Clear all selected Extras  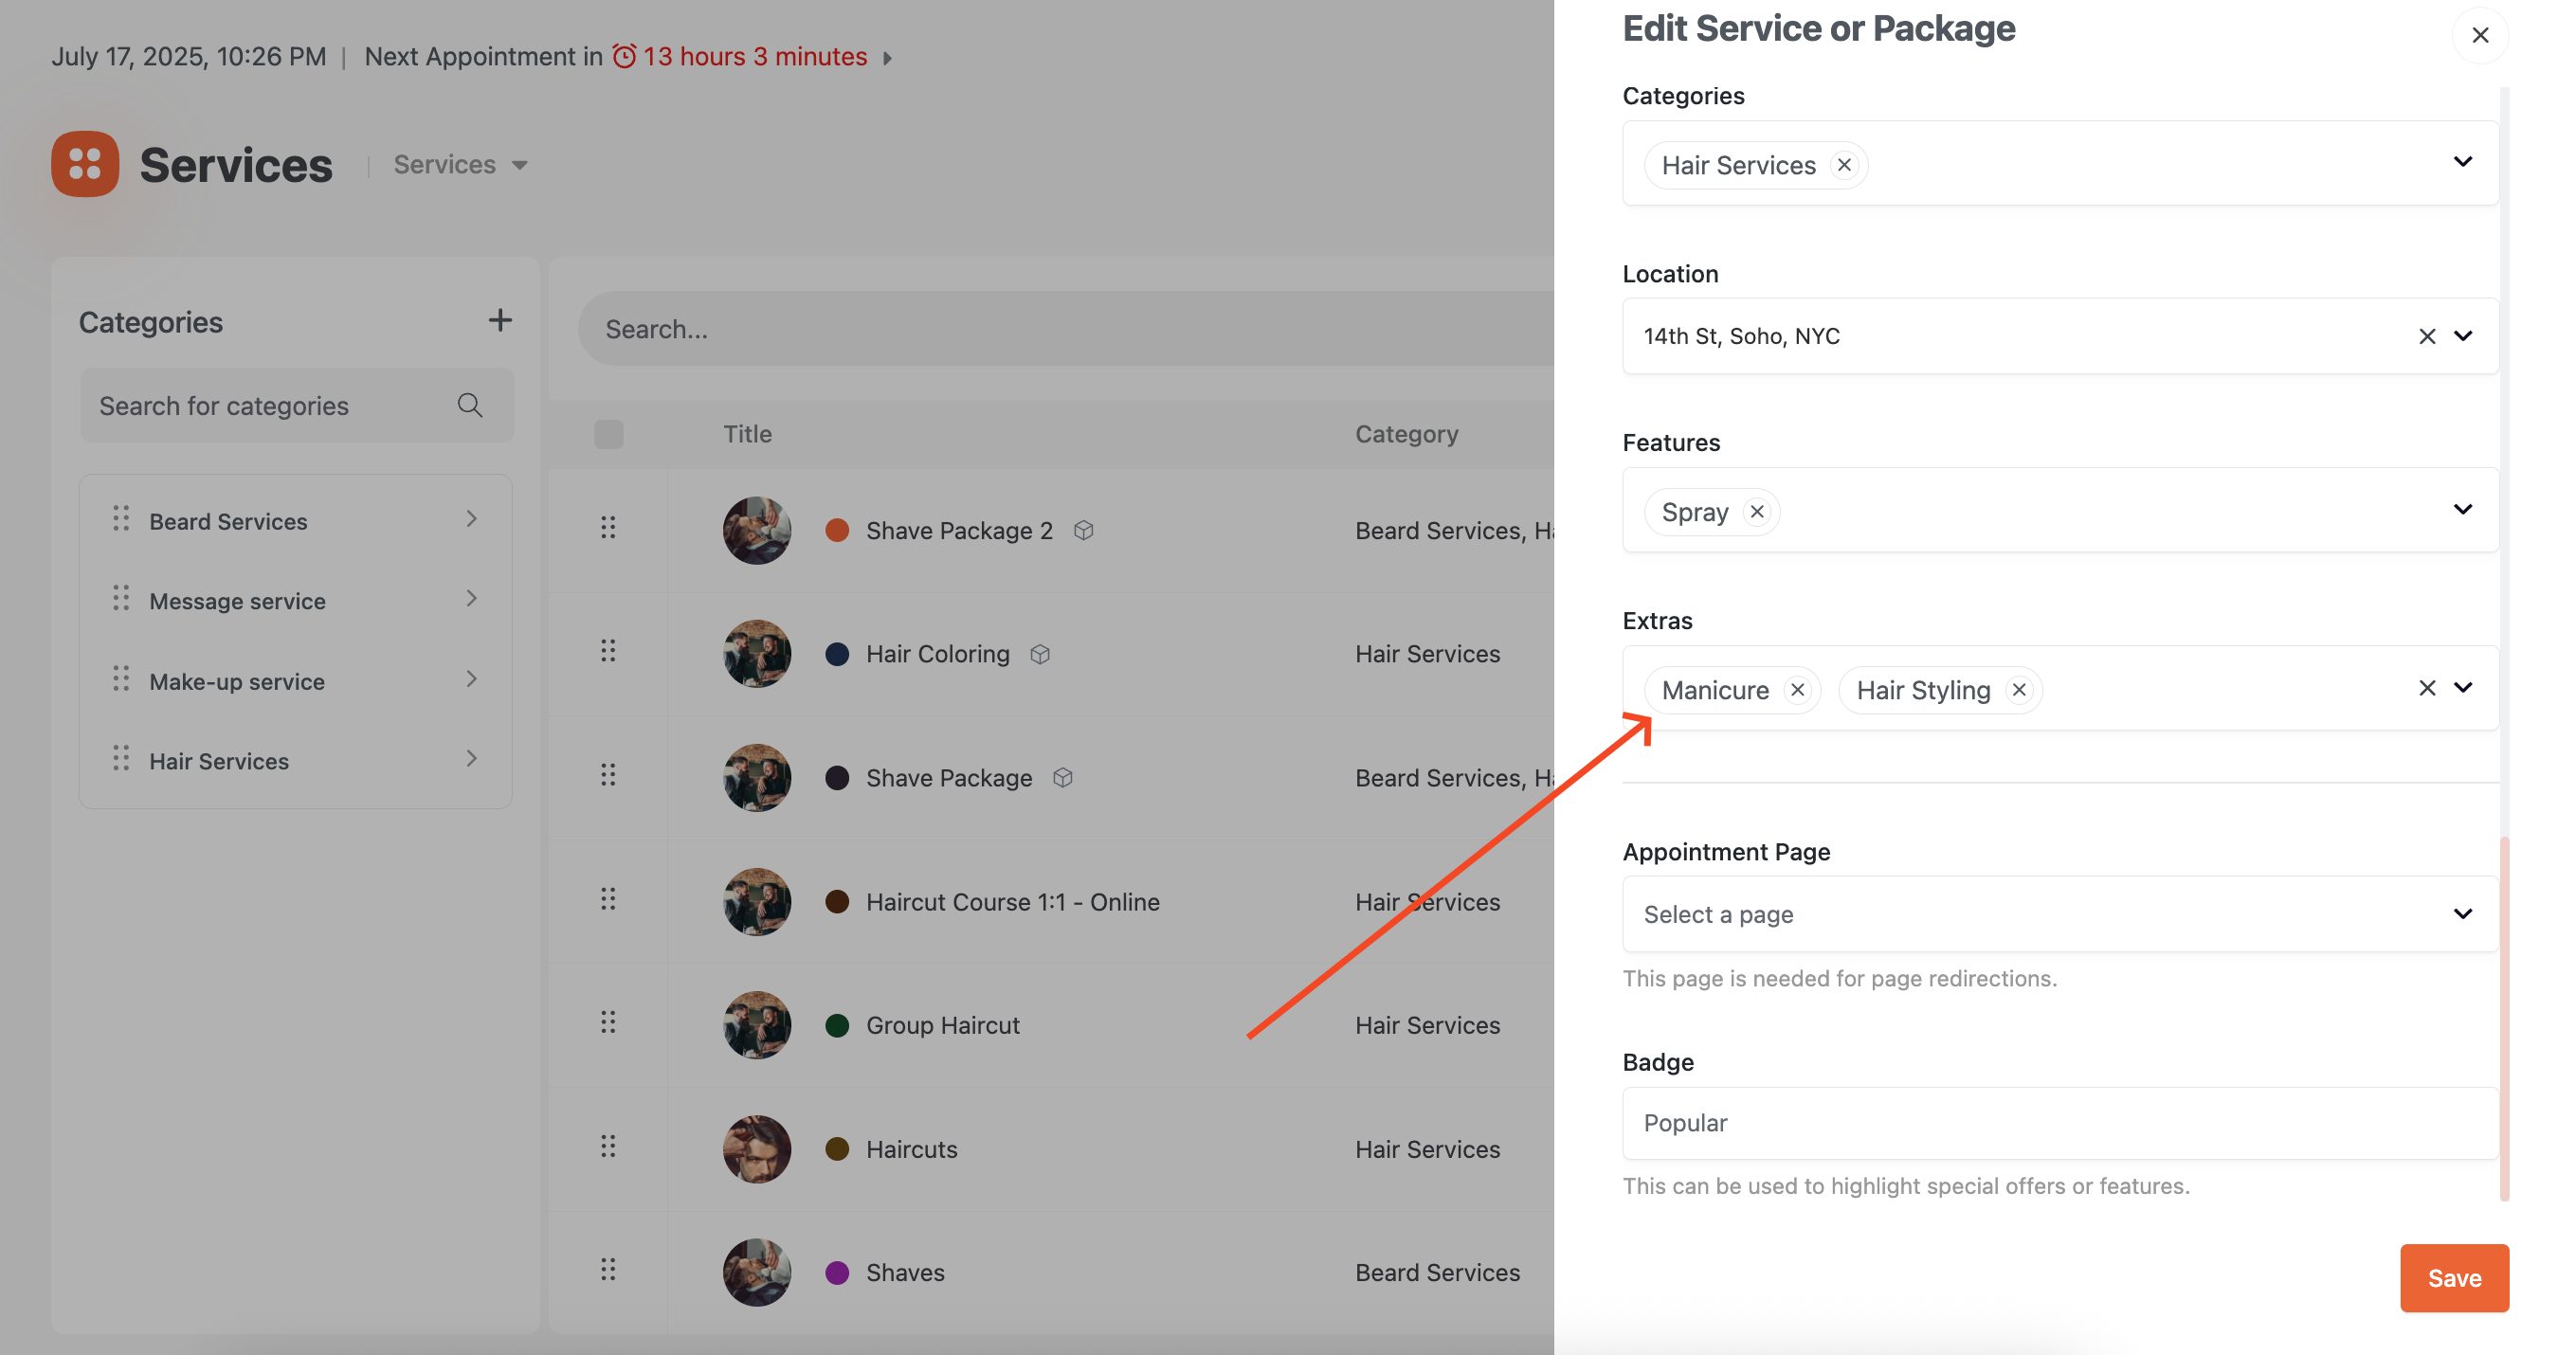[2426, 688]
